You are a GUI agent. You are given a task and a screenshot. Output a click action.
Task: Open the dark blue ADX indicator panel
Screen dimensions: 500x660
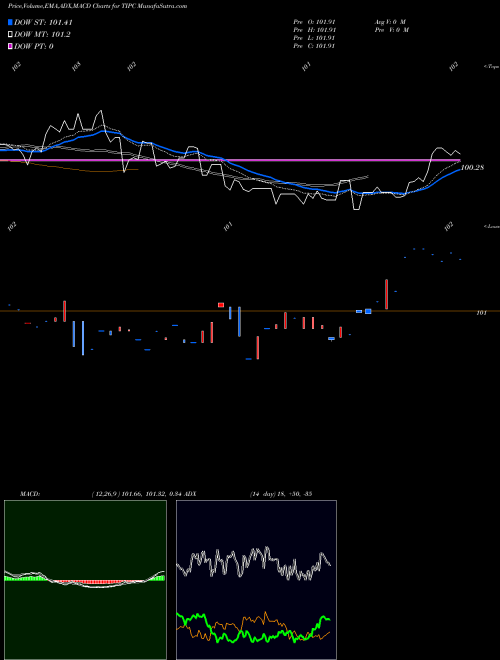coord(256,580)
